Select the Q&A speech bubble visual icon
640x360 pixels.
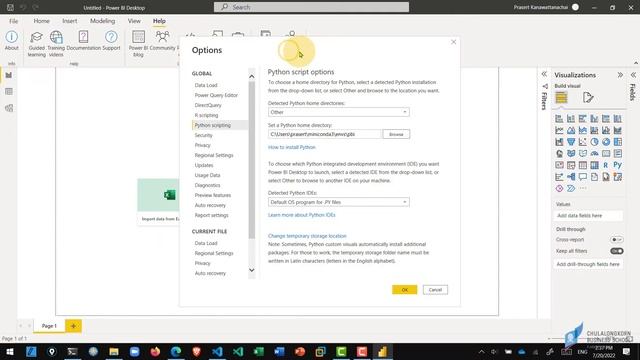(x=582, y=177)
